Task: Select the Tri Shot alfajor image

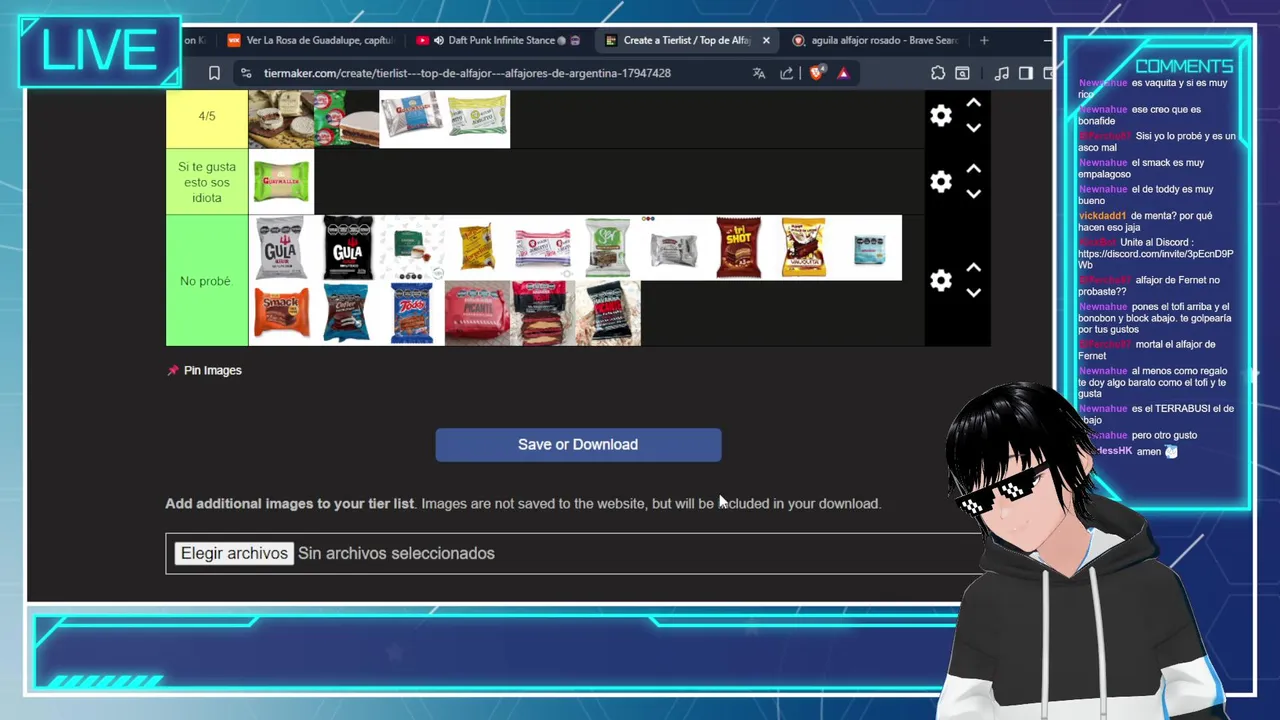Action: (x=738, y=248)
